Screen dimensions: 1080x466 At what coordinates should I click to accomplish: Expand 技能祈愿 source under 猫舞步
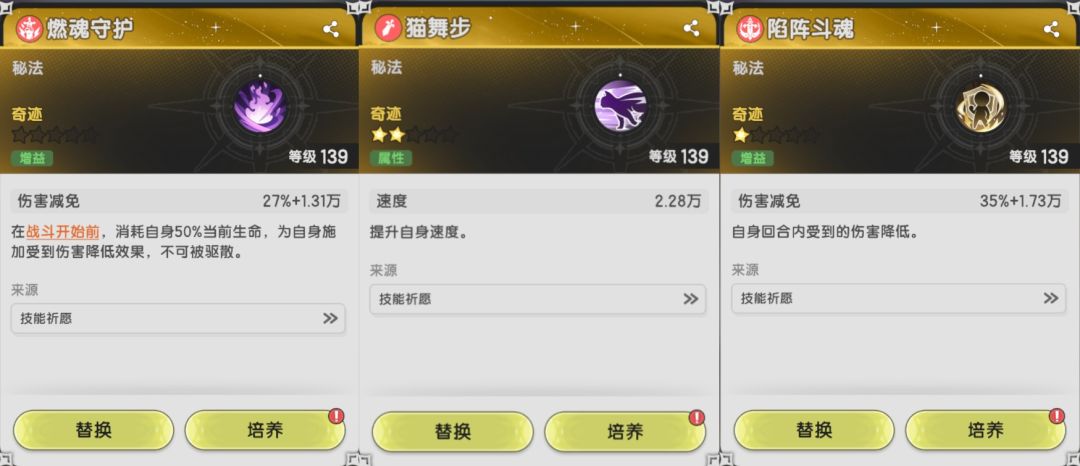pos(538,299)
